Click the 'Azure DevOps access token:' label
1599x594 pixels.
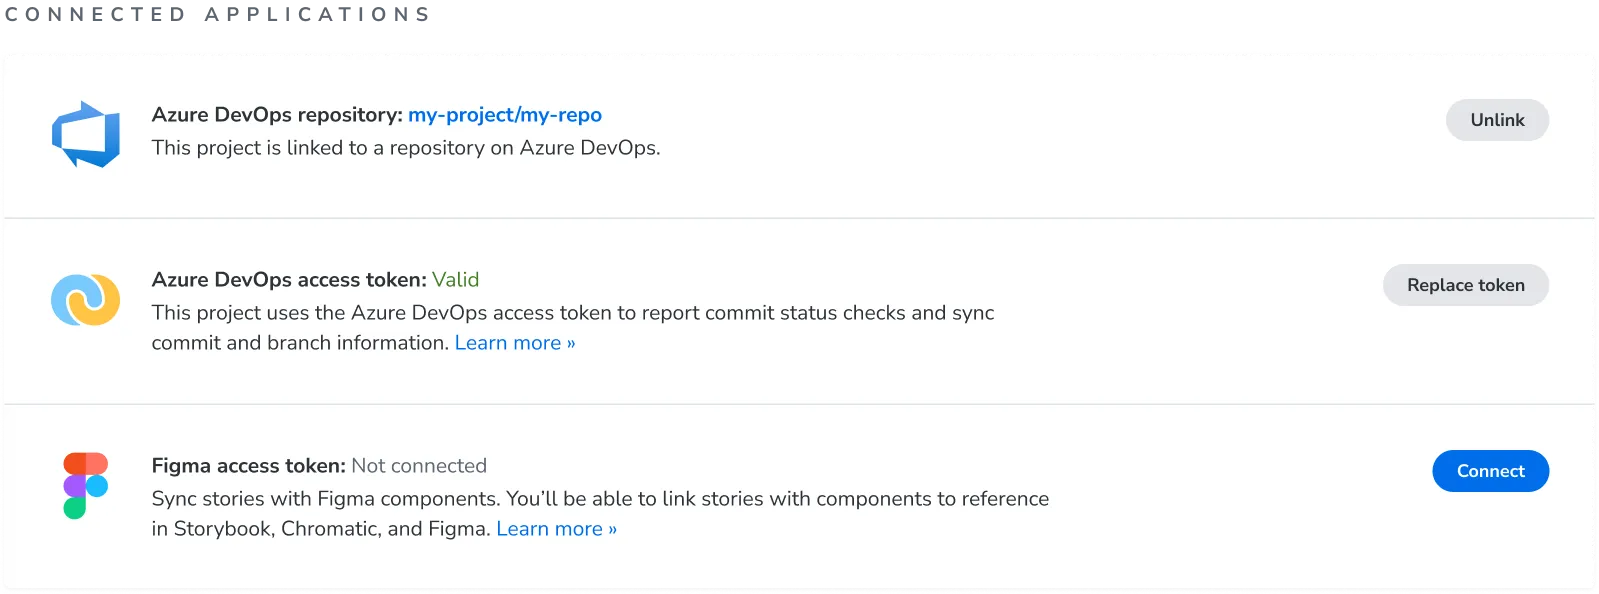click(289, 280)
